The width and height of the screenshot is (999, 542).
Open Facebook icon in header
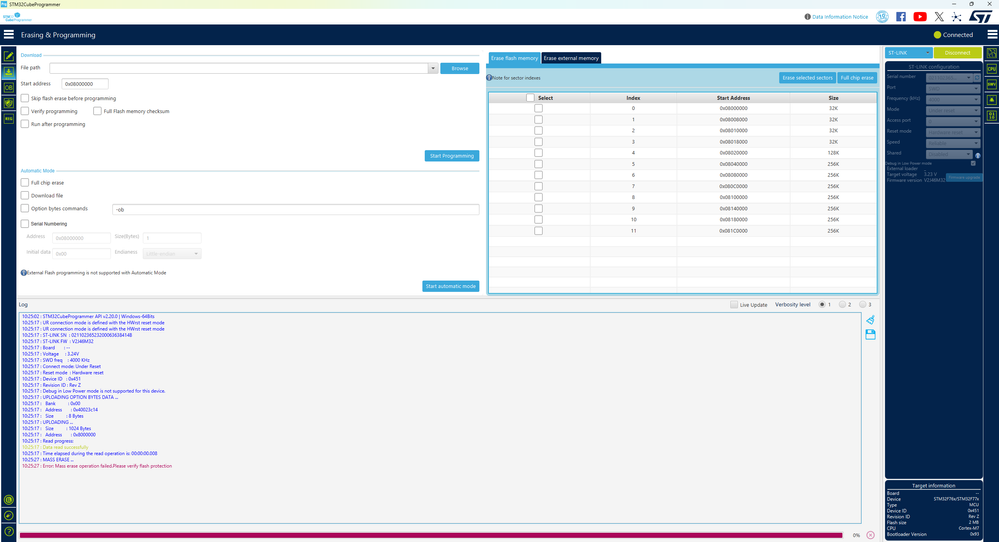pyautogui.click(x=901, y=17)
